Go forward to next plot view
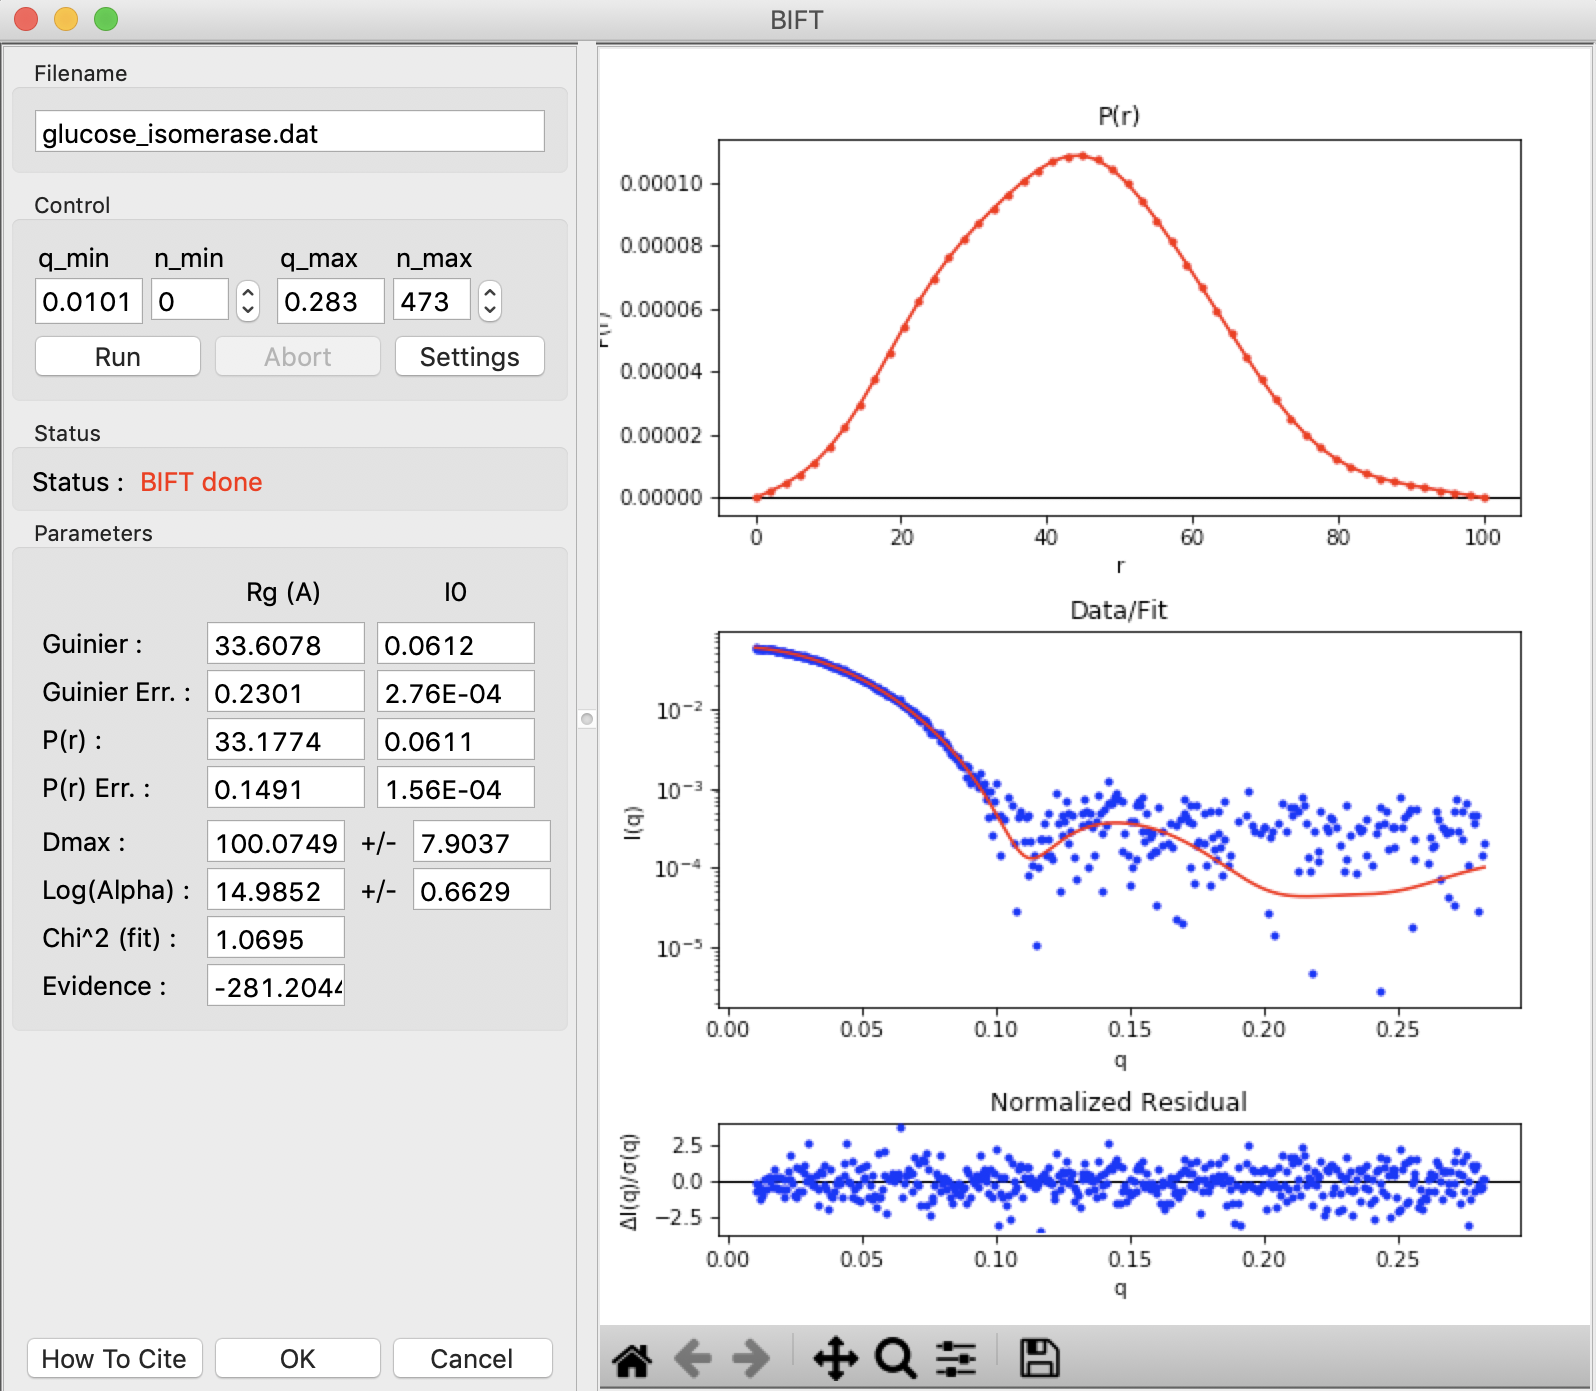 (751, 1359)
